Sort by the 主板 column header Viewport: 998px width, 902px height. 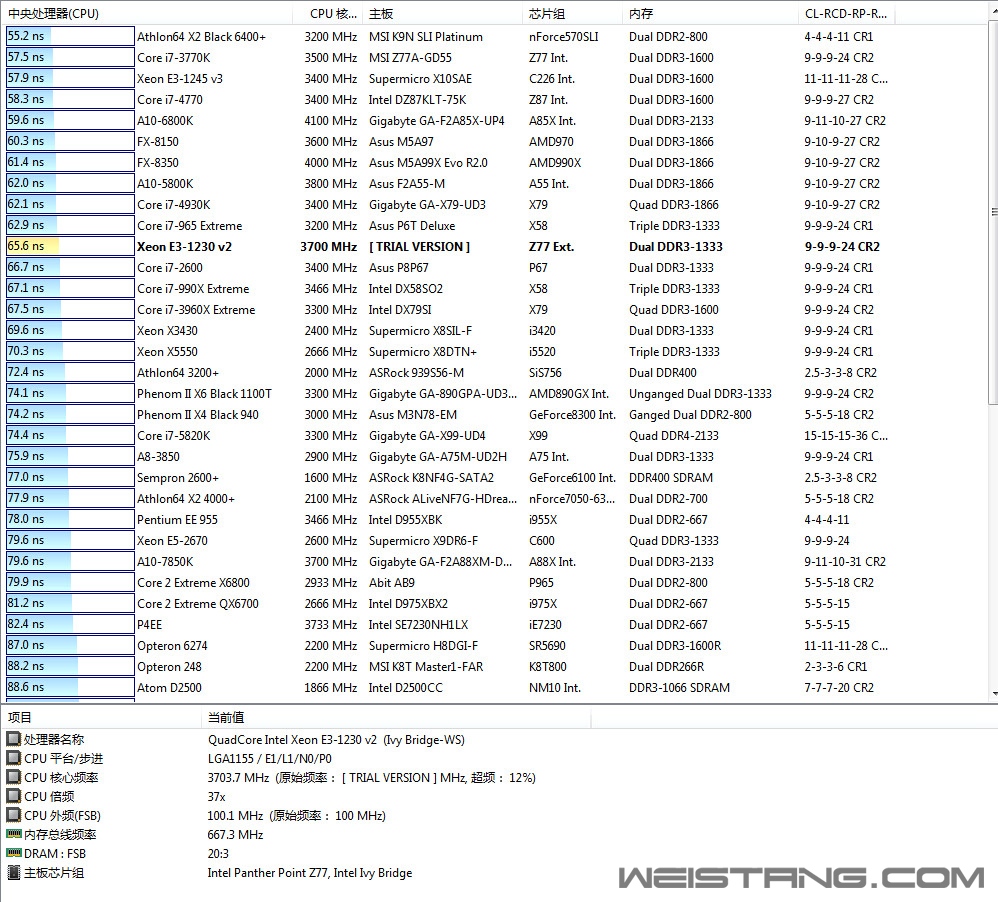(x=381, y=14)
